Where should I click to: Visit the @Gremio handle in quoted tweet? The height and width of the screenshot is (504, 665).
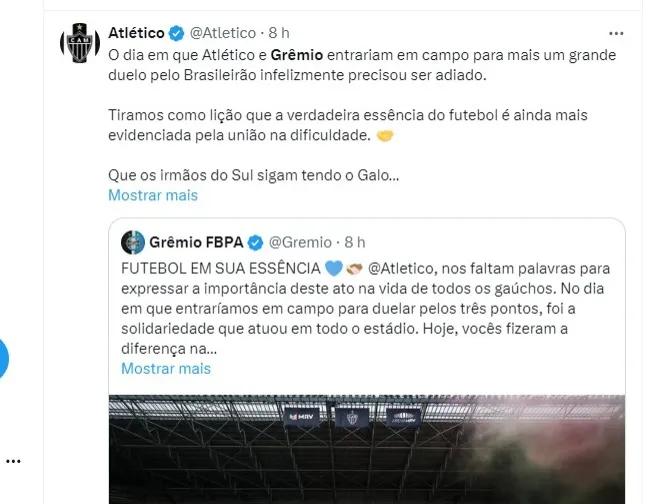pyautogui.click(x=300, y=242)
